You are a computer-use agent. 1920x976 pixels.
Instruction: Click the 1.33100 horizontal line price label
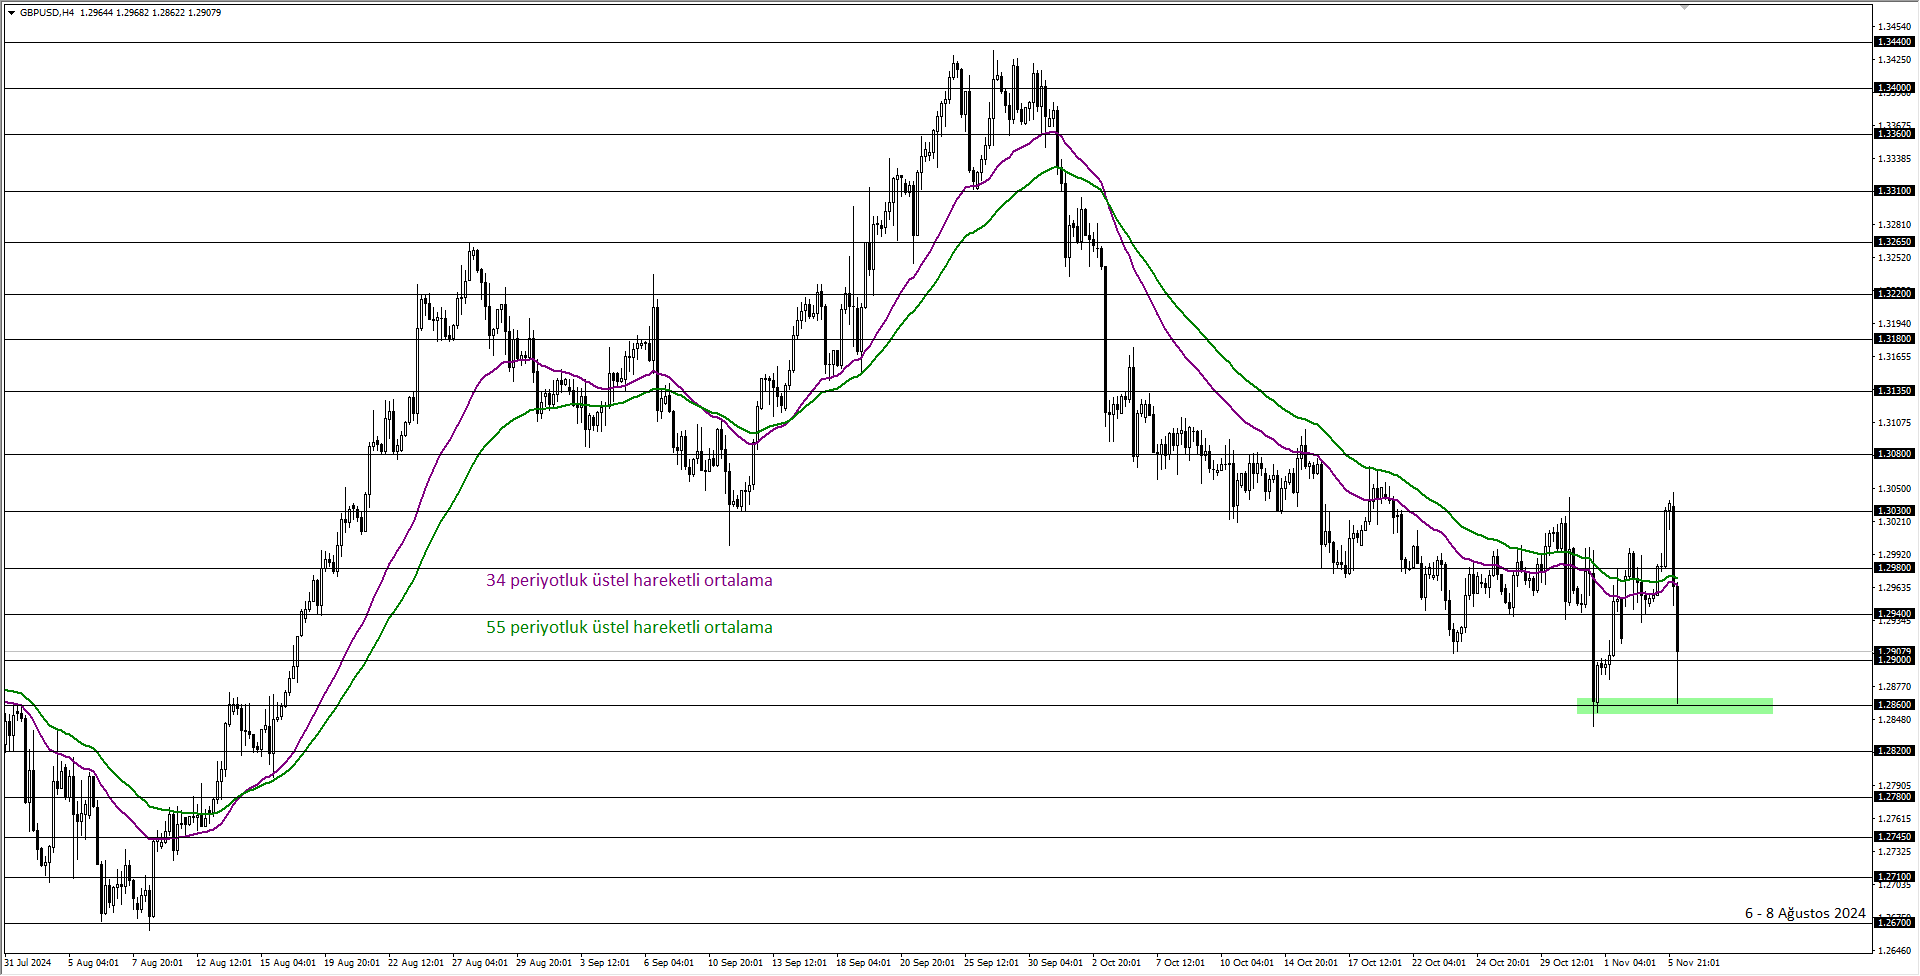[1894, 191]
